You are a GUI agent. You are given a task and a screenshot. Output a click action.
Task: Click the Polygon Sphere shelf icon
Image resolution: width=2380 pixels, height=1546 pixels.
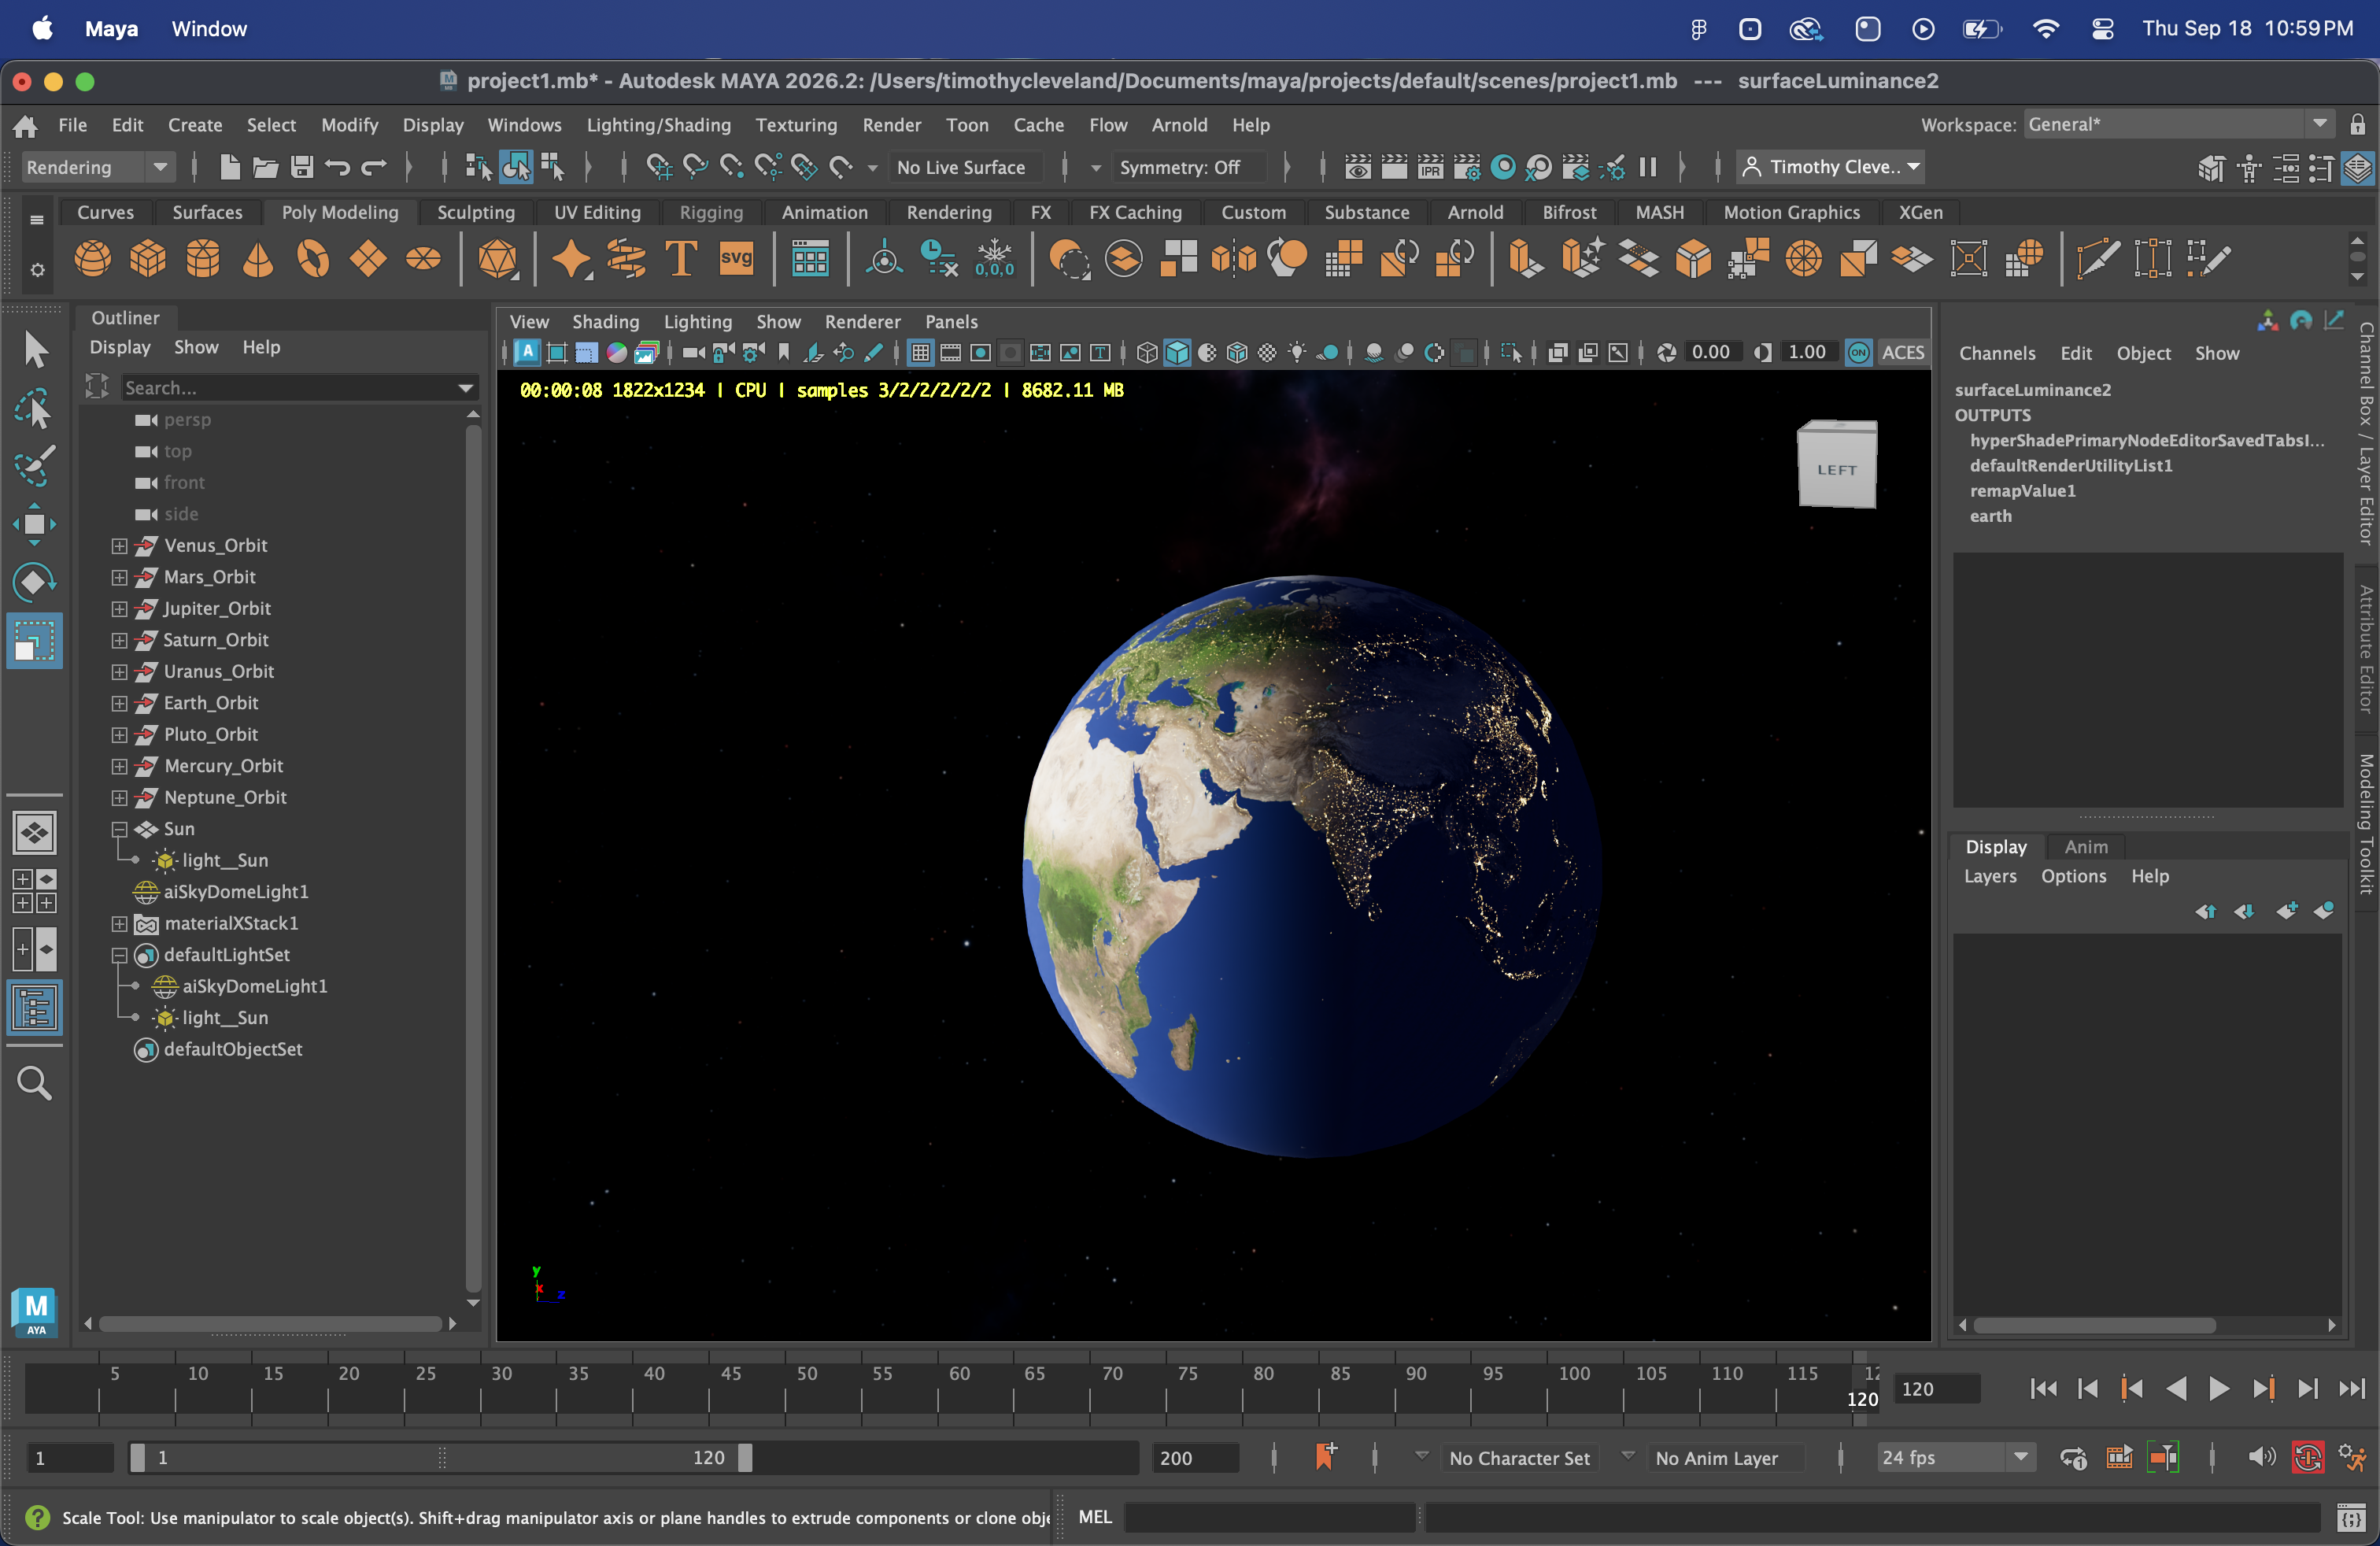point(92,259)
